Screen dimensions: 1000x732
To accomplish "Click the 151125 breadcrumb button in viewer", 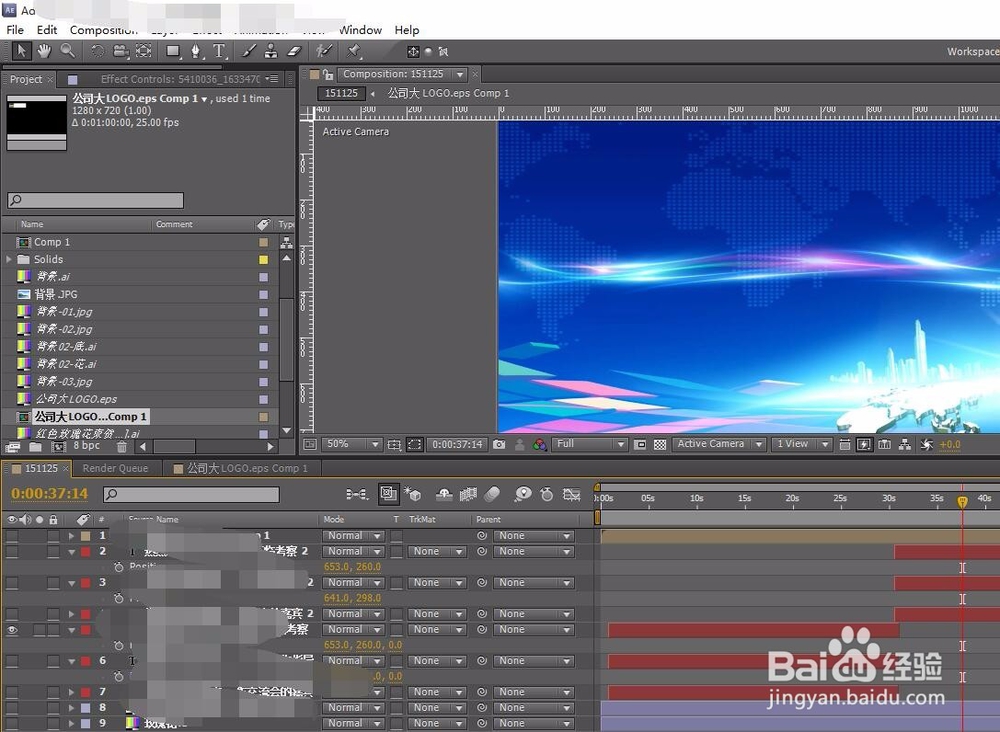I will click(341, 93).
